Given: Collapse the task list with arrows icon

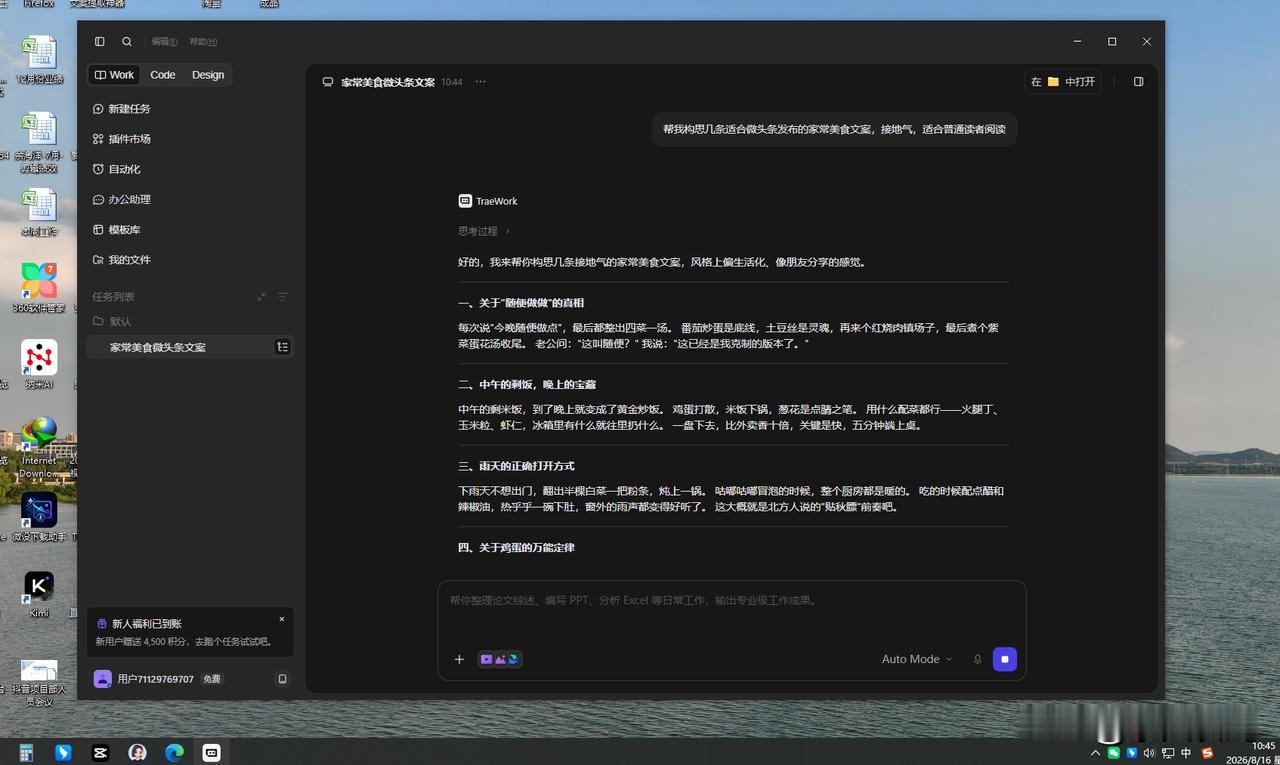Looking at the screenshot, I should 261,297.
